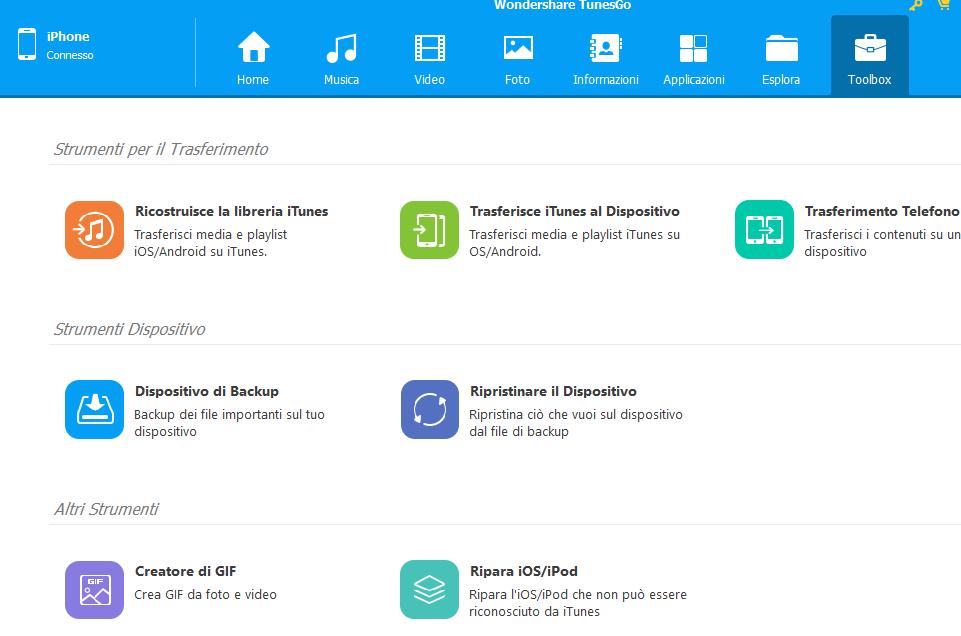Click the Ripristinare il Dispositivo sync icon
The width and height of the screenshot is (961, 636).
click(x=429, y=409)
